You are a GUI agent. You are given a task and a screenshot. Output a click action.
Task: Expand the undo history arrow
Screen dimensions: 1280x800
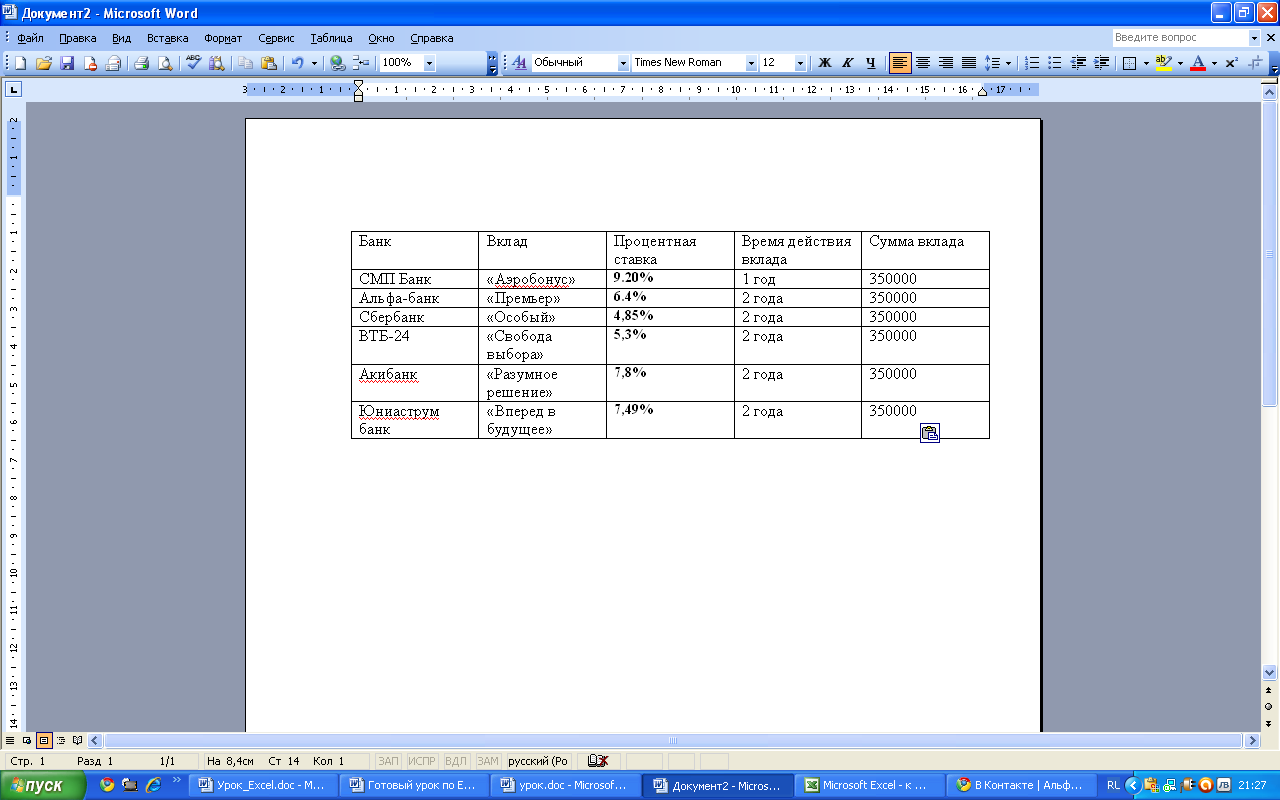pyautogui.click(x=314, y=62)
